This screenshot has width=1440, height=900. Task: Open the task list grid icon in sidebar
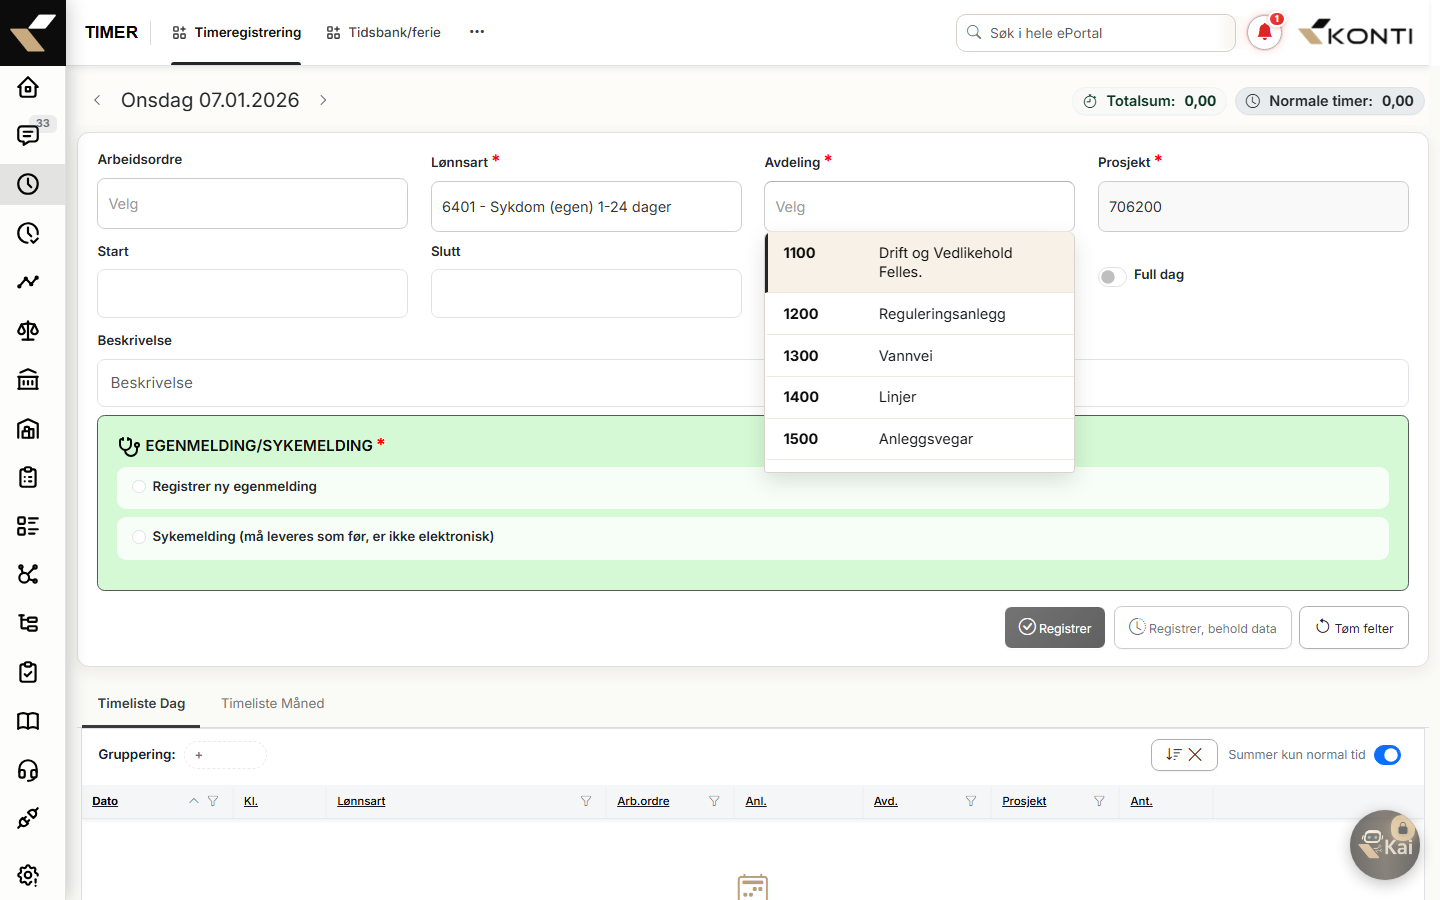tap(28, 526)
